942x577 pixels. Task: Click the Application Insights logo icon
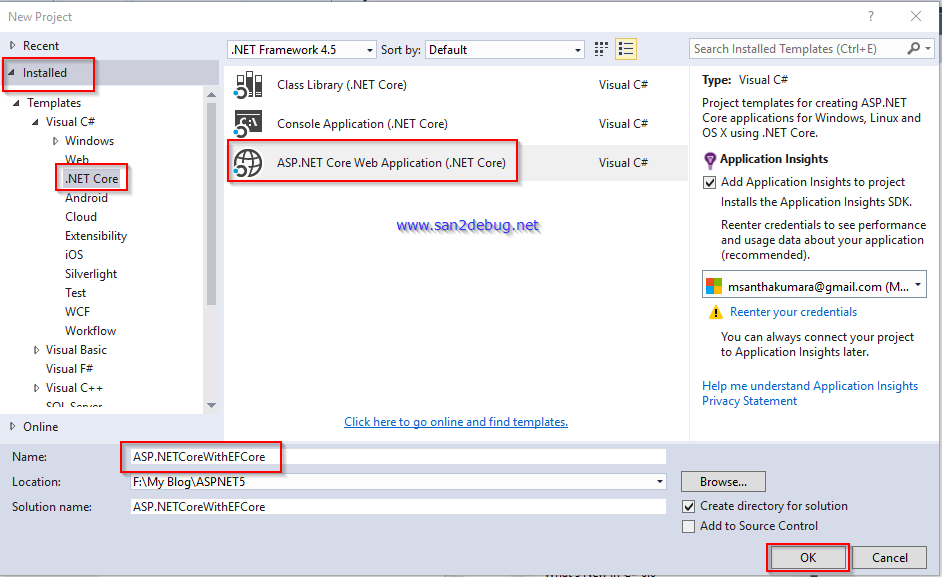pos(710,159)
